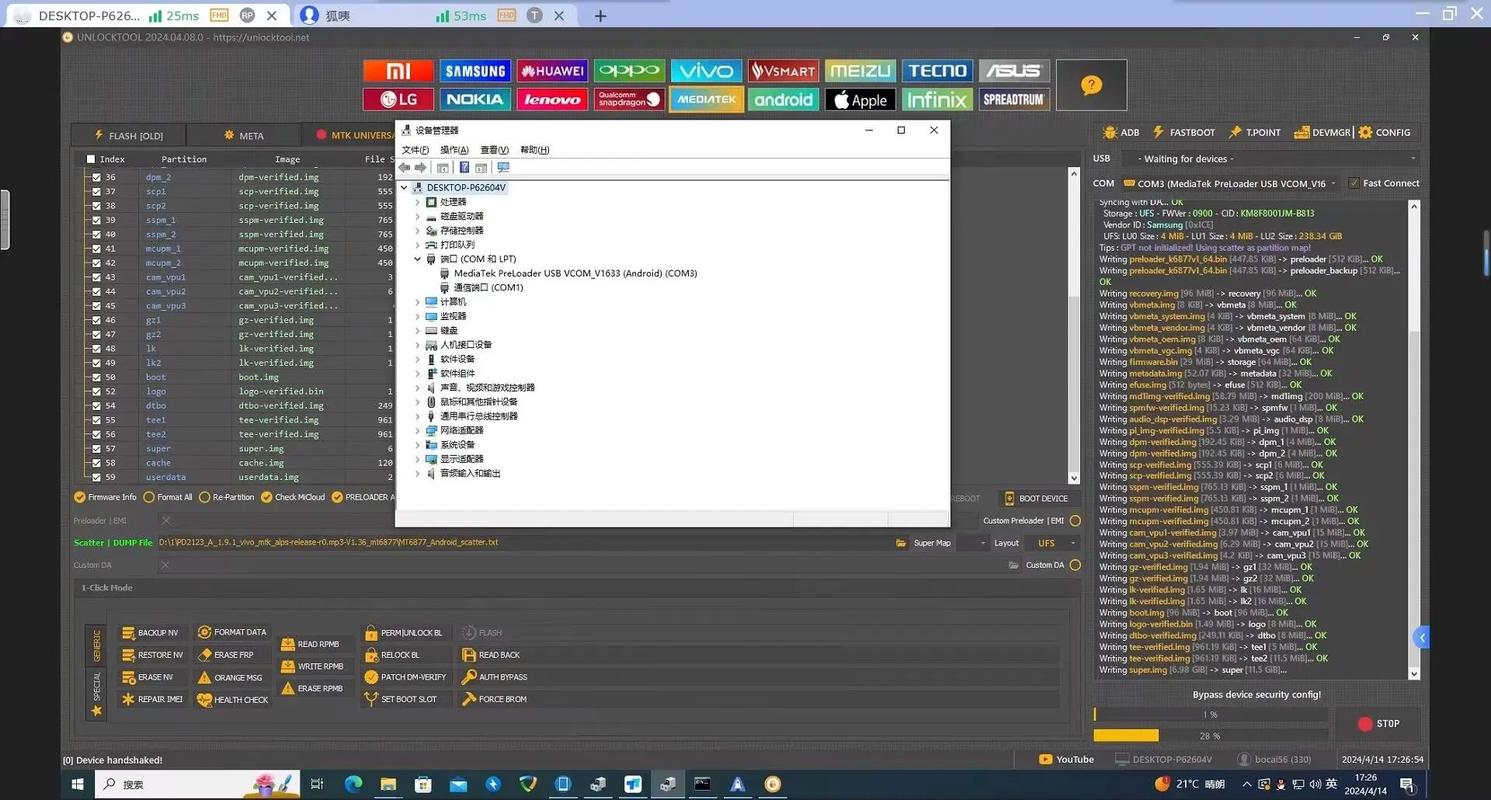The image size is (1491, 800).
Task: Collapse the 端口 (COM 和 LPT) node
Action: click(x=418, y=259)
